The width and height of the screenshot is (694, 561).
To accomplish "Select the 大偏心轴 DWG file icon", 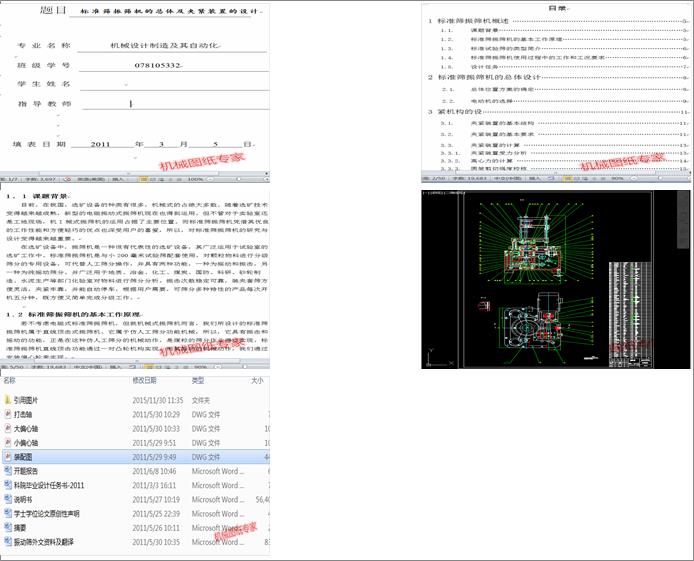I will tap(8, 428).
